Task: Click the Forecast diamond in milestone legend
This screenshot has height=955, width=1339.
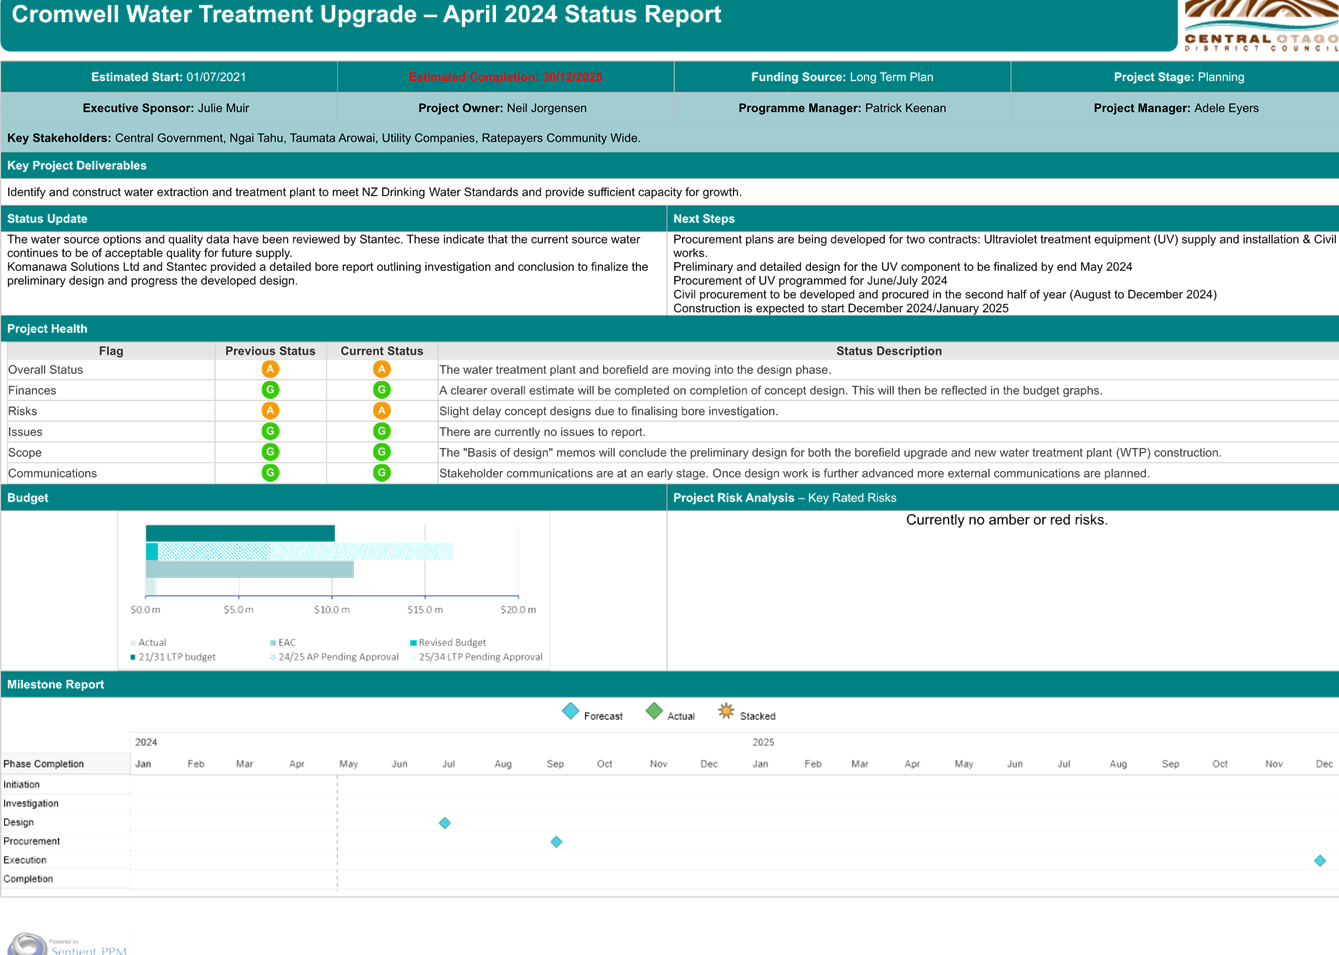Action: pos(570,711)
